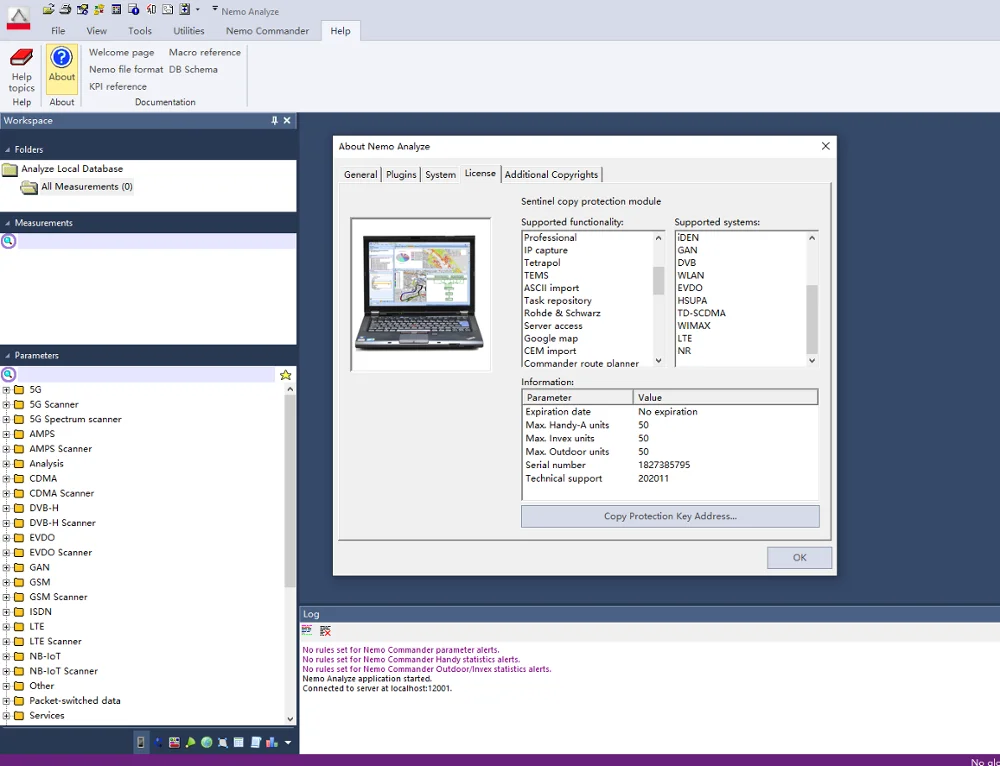Switch to the General tab in About dialog
The image size is (1000, 766).
pyautogui.click(x=360, y=175)
